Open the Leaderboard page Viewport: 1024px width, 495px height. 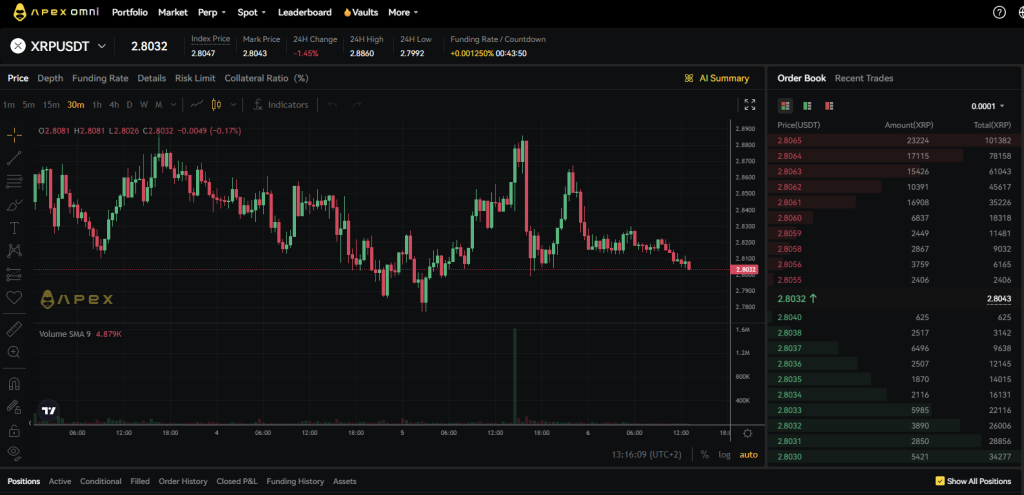click(304, 12)
